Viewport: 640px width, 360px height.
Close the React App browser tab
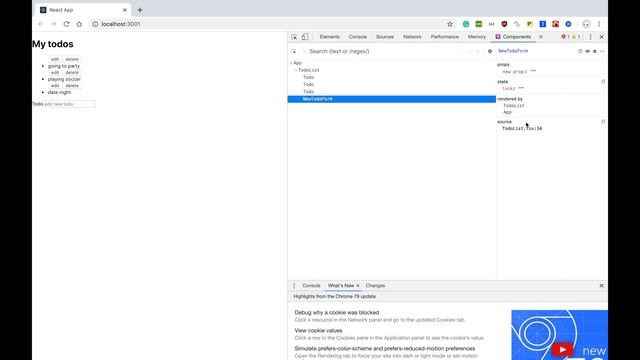coord(124,10)
